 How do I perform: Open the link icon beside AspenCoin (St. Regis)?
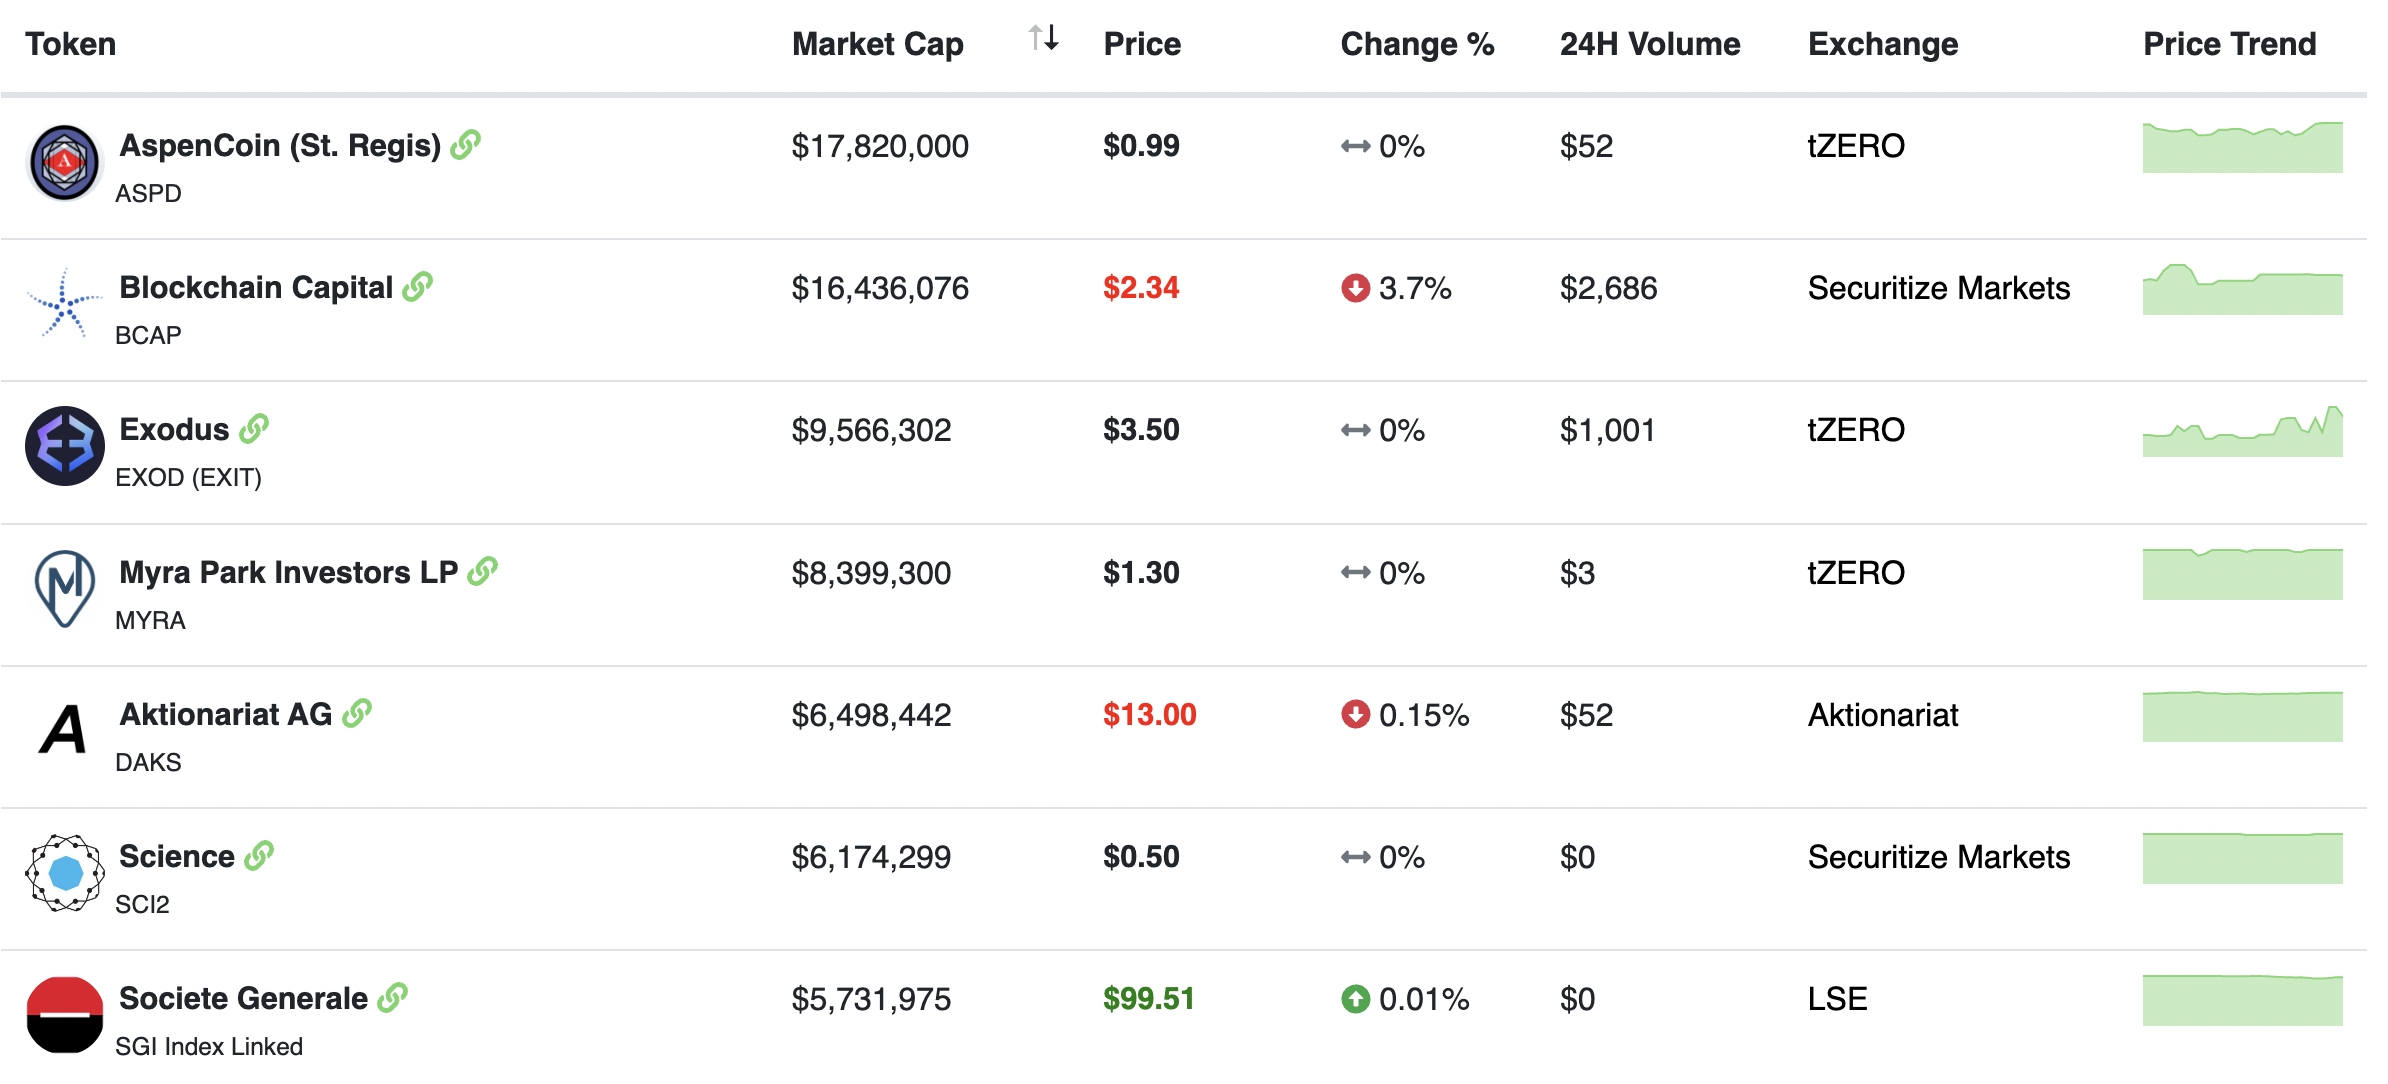click(x=466, y=145)
